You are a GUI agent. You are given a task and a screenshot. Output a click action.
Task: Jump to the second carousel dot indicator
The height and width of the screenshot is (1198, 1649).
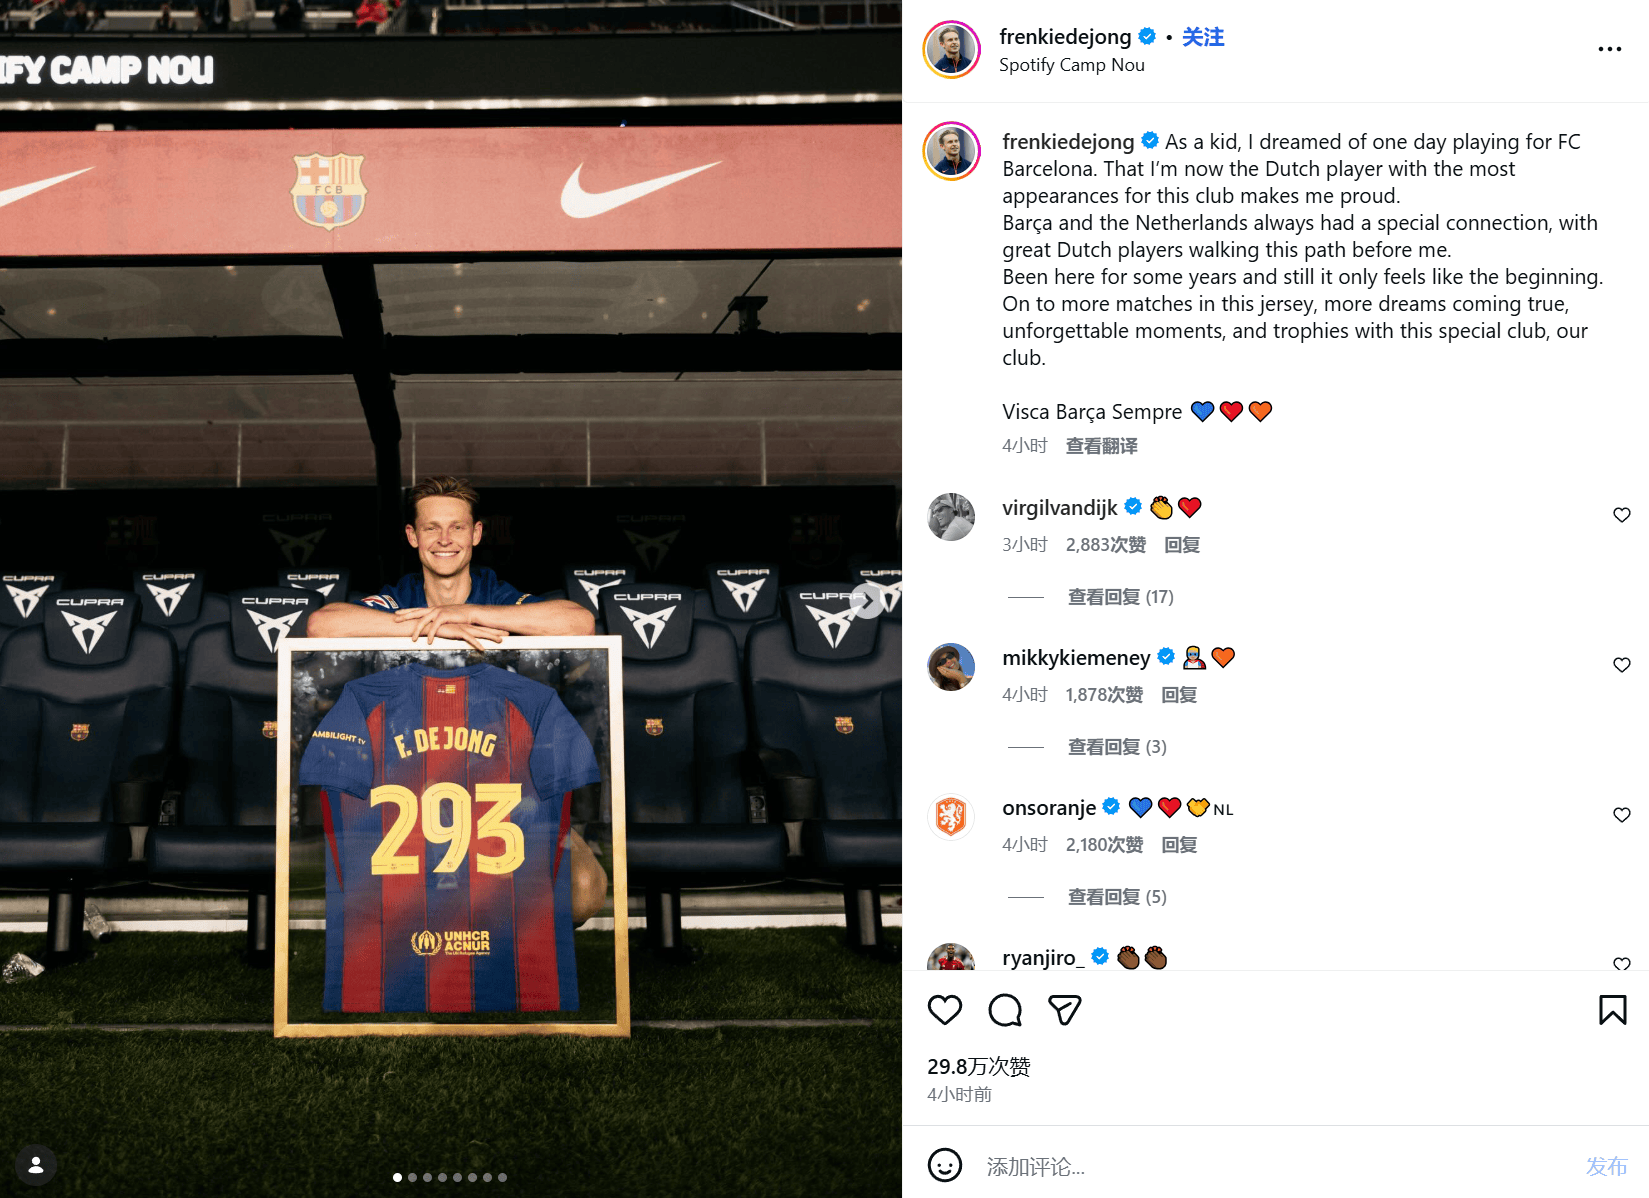point(412,1177)
